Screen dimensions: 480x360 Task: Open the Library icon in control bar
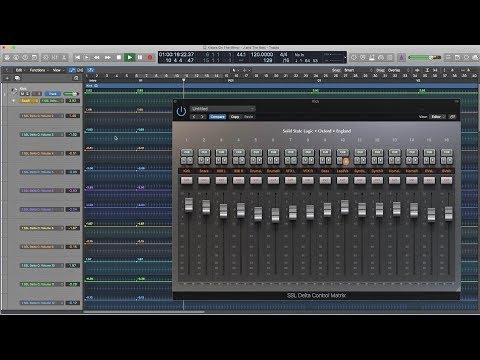[7, 57]
